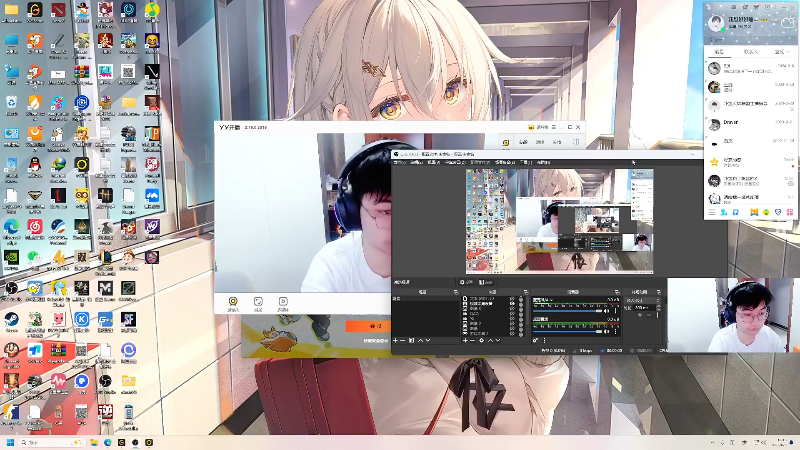Open NVIDIA desktop shortcut

pos(11,259)
